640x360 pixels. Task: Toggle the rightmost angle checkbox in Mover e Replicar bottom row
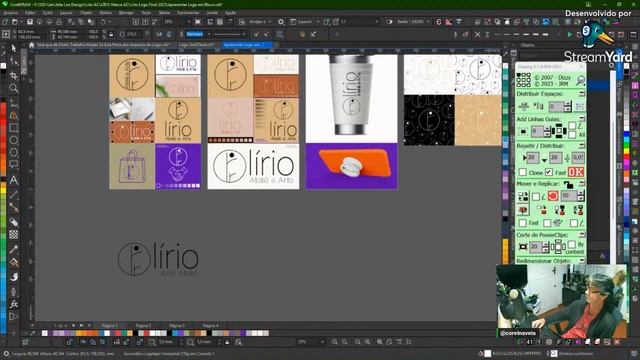click(574, 223)
